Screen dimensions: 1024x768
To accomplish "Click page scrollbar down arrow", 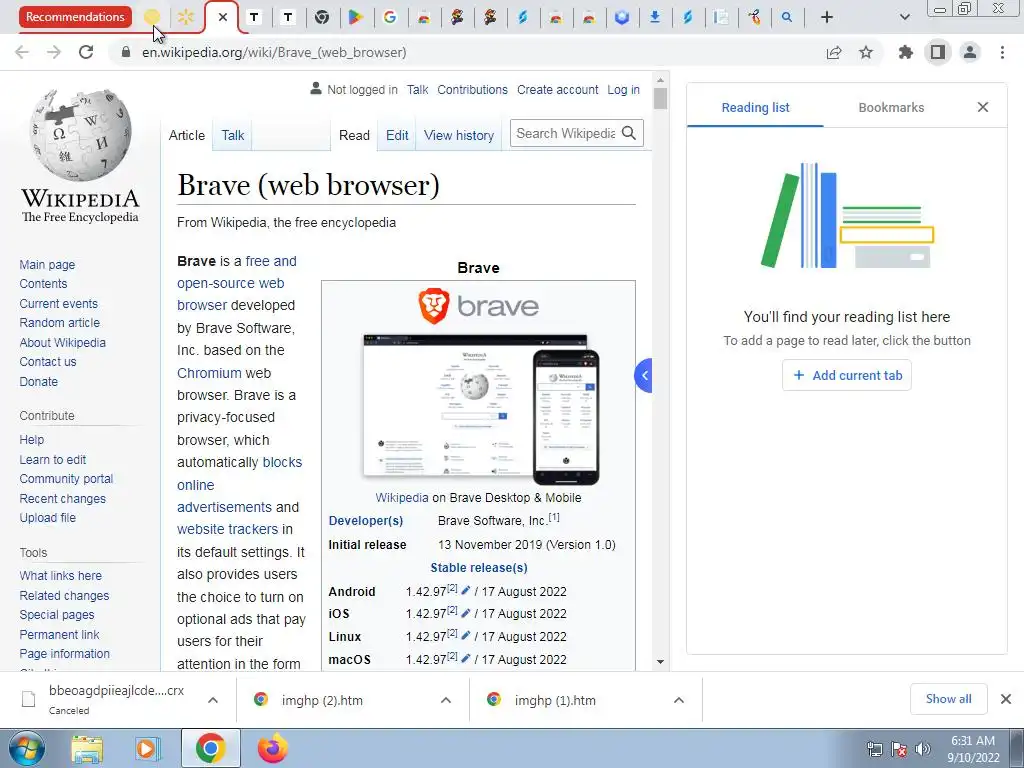I will coord(660,662).
